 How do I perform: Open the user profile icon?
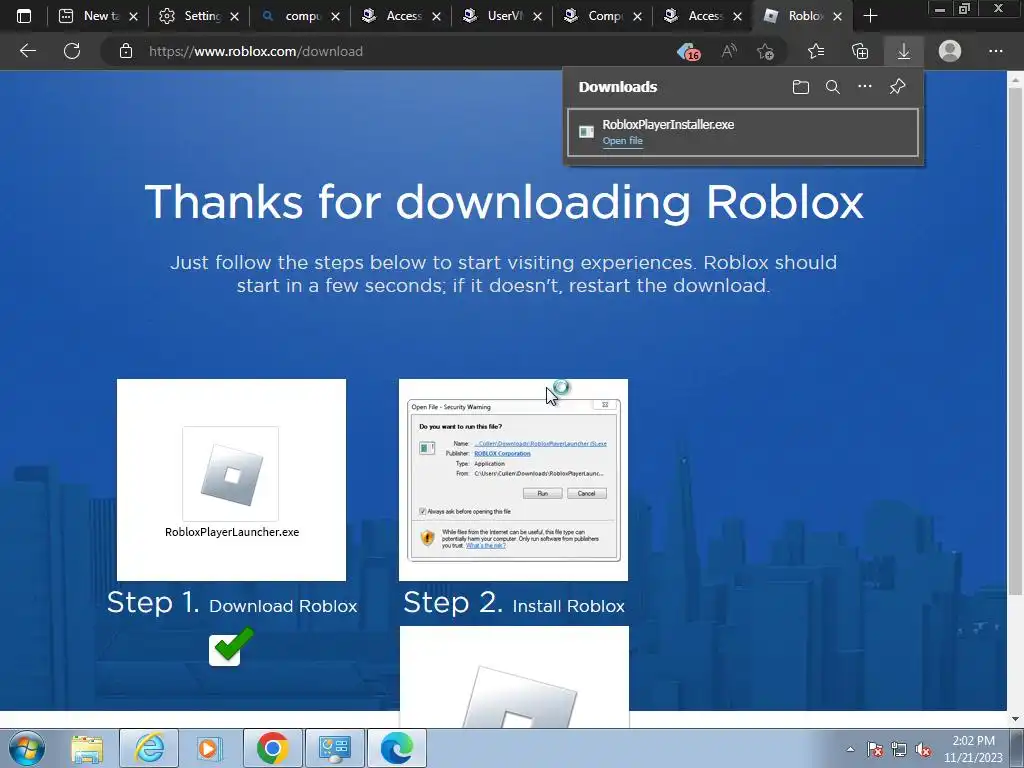[950, 51]
